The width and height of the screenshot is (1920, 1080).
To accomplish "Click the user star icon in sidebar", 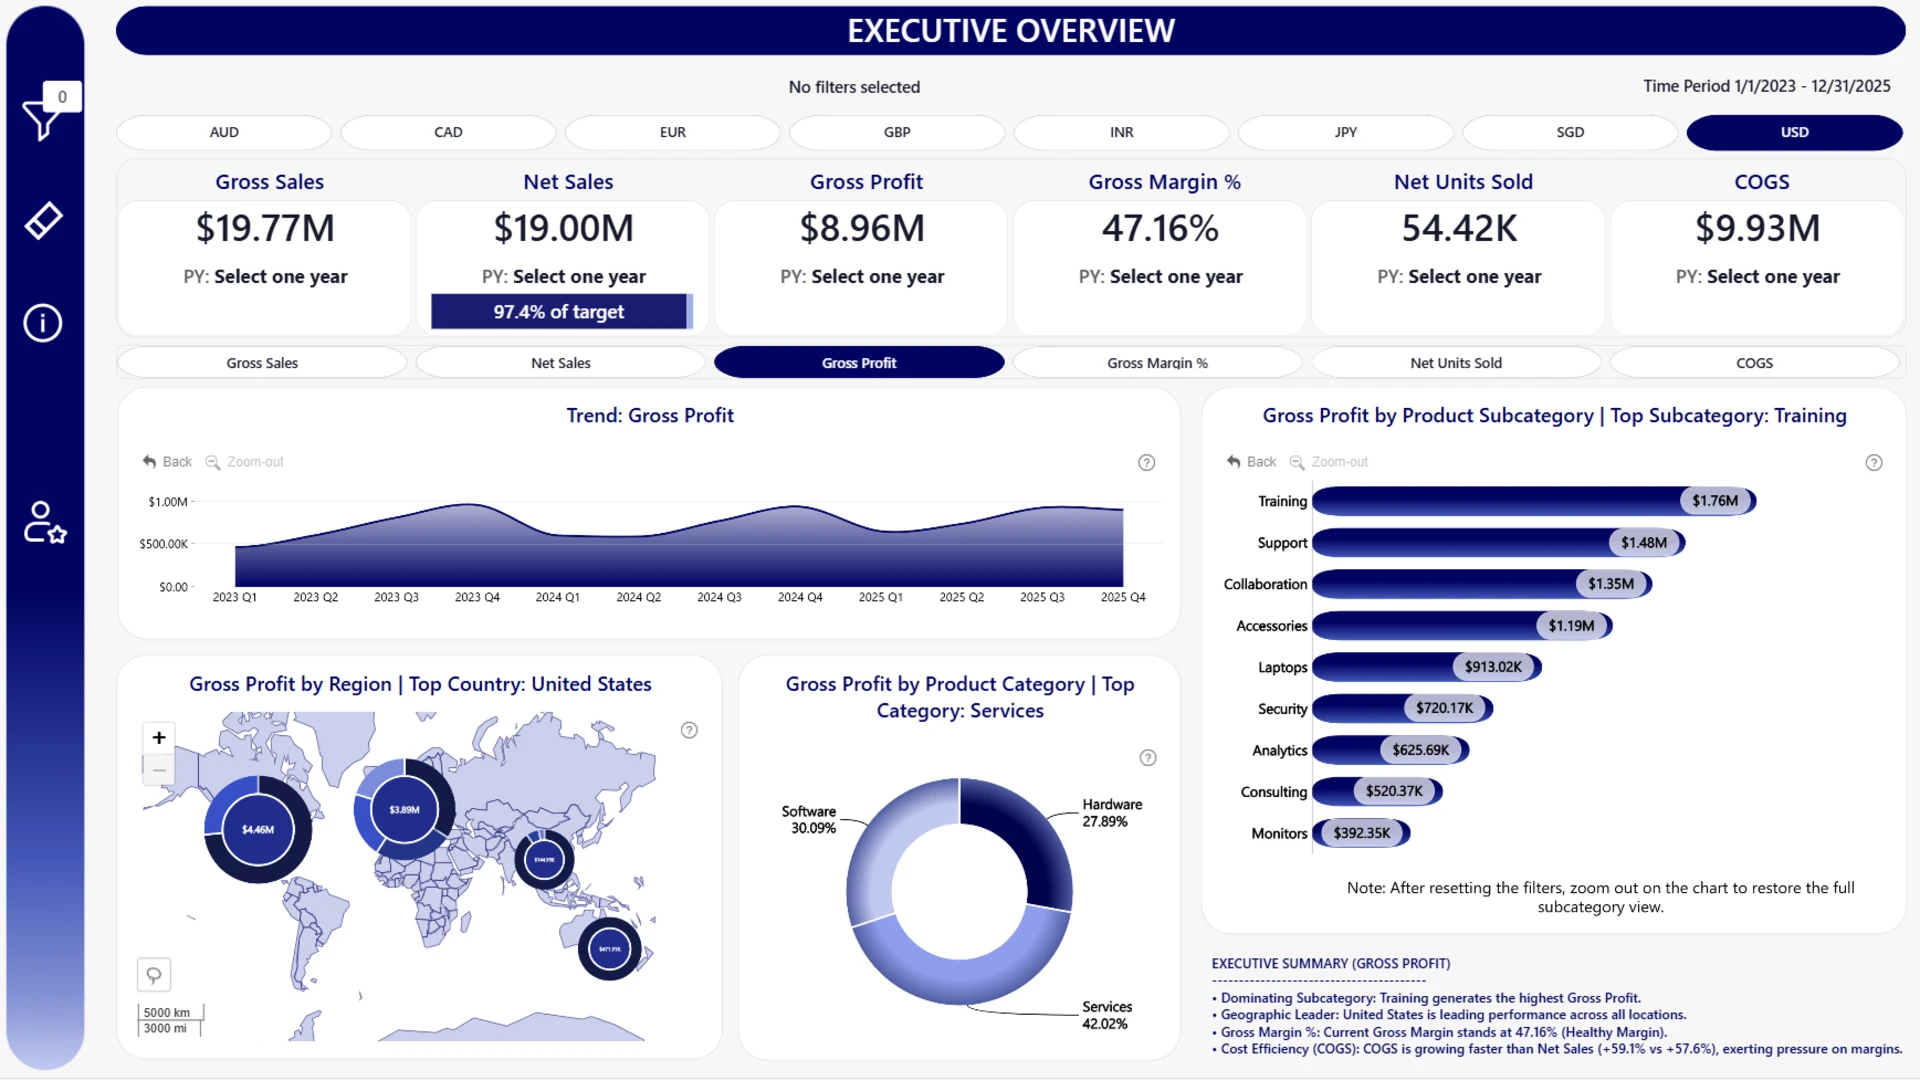I will [x=45, y=523].
